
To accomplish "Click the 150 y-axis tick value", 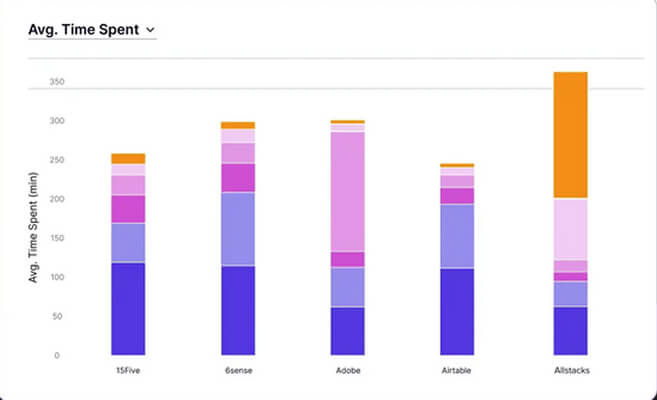I will [x=57, y=238].
